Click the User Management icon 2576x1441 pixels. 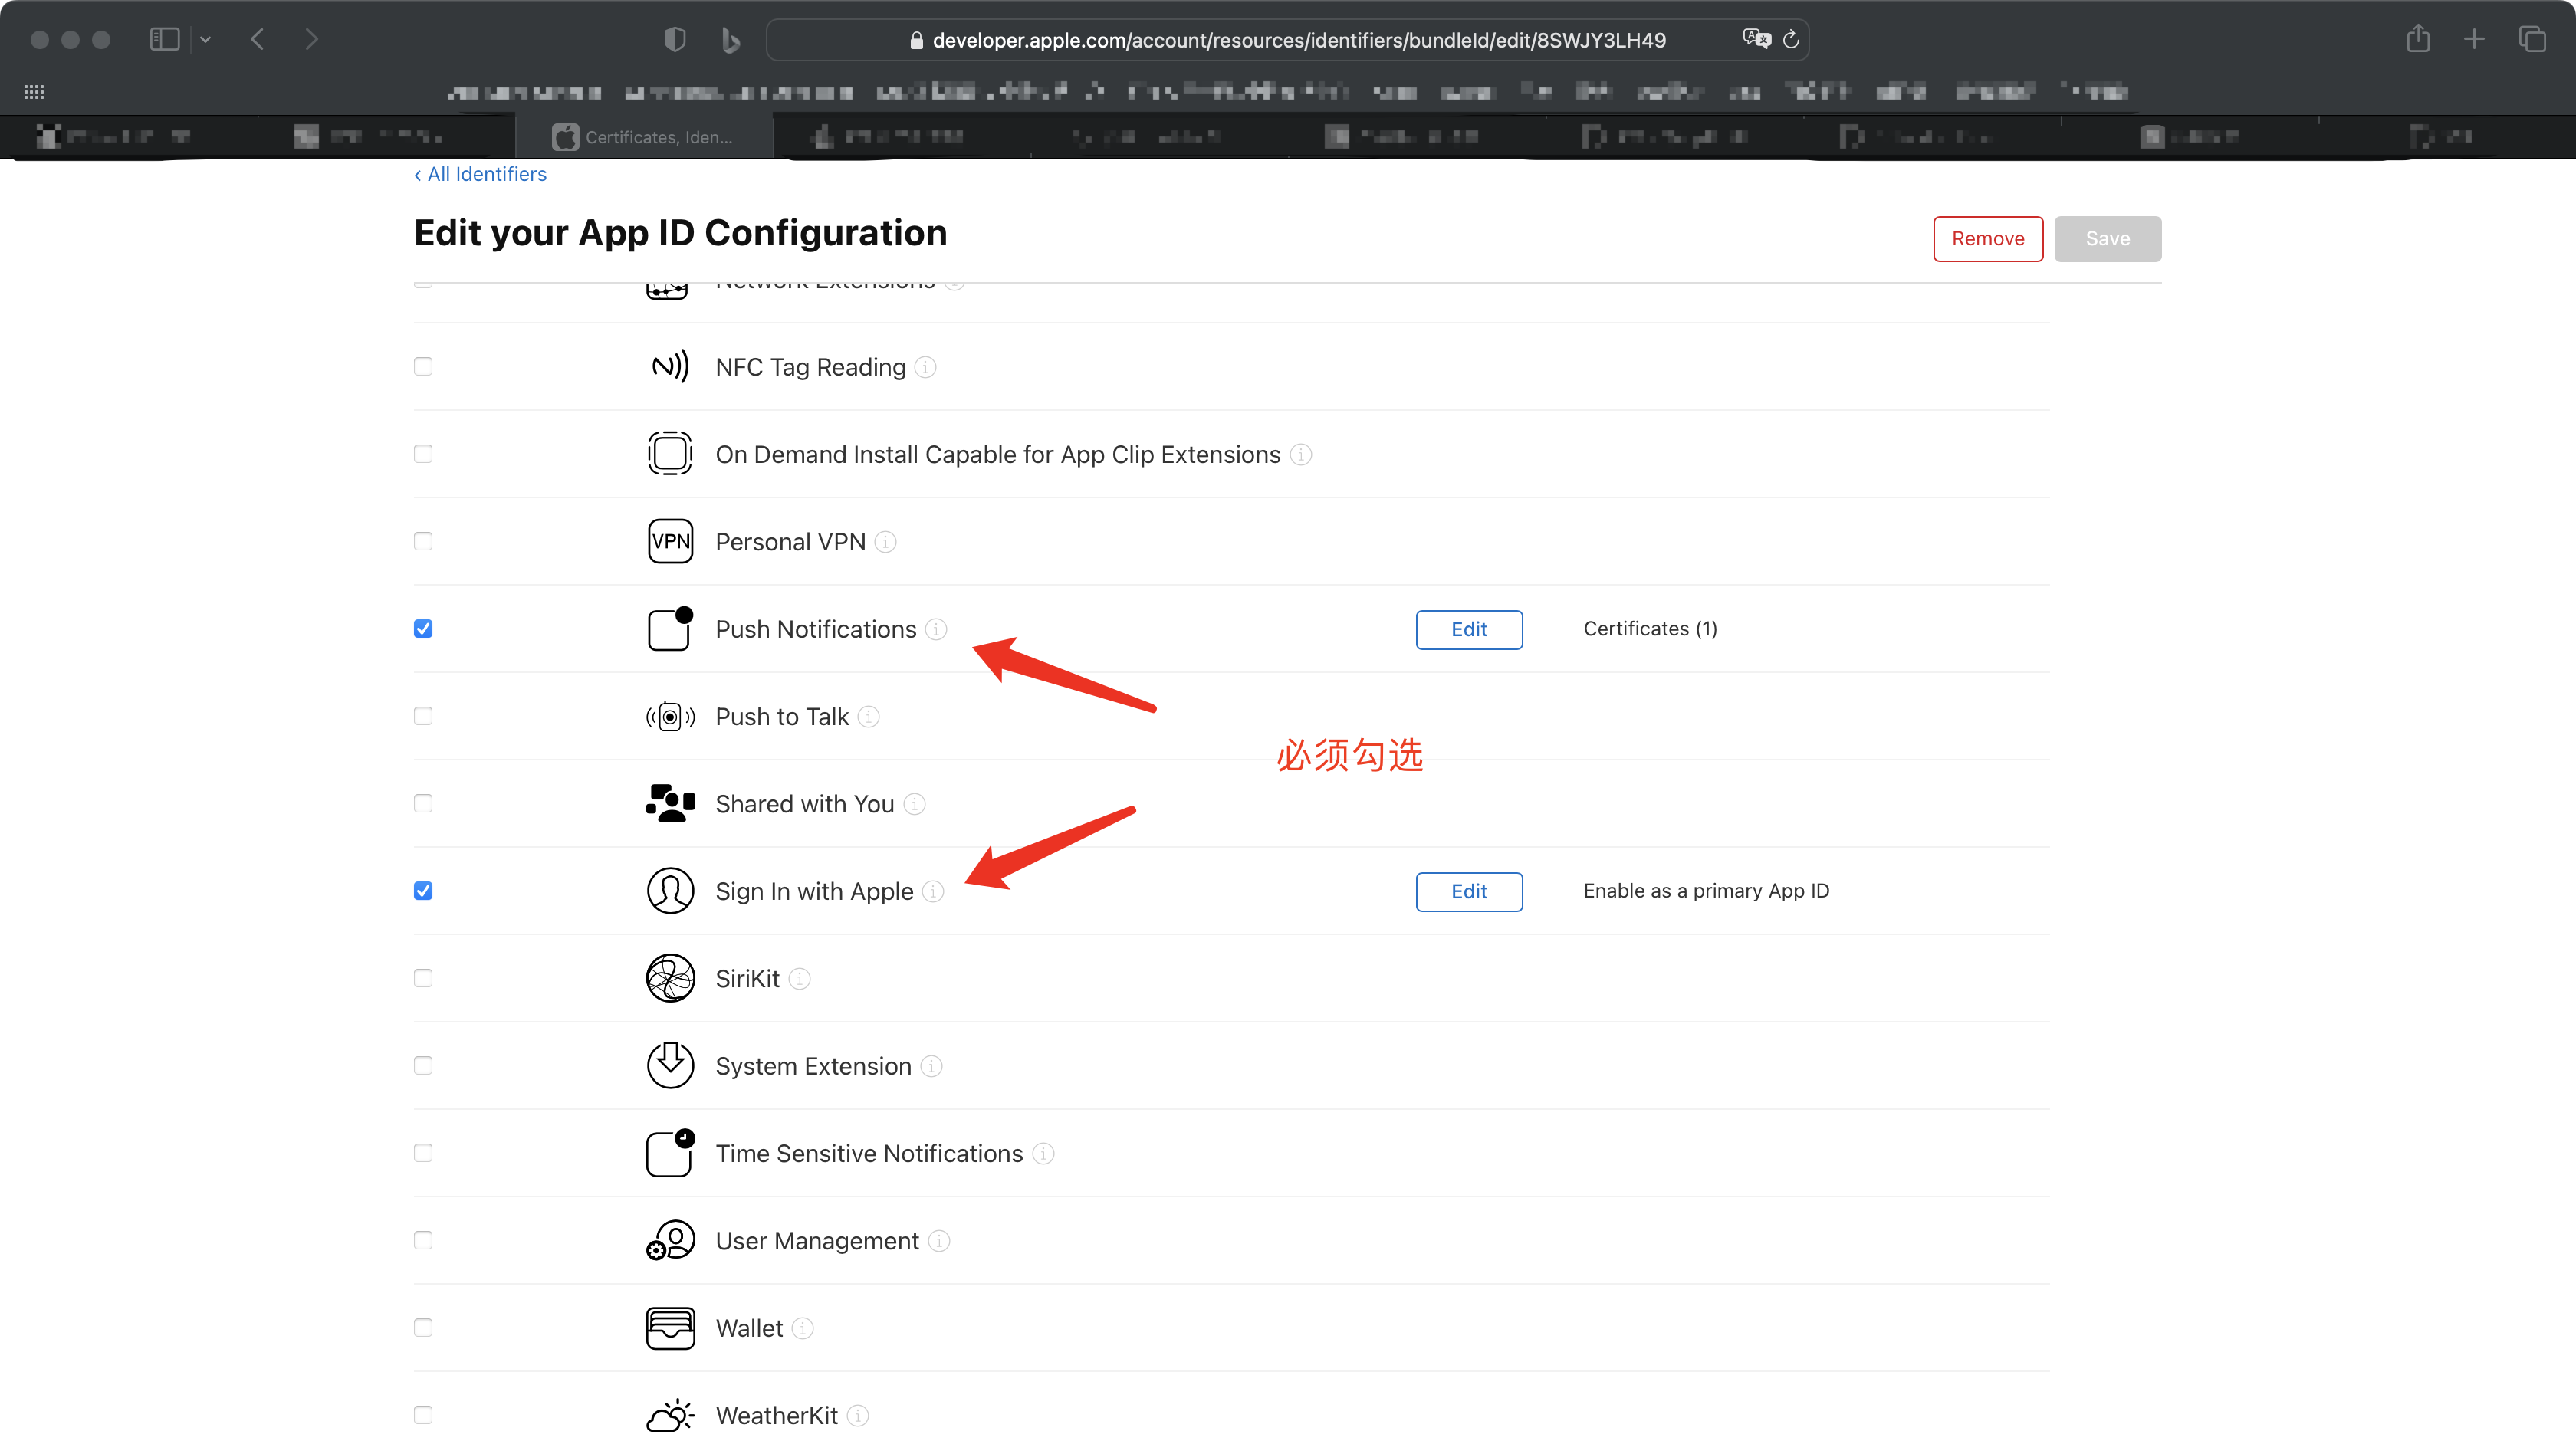[x=670, y=1240]
